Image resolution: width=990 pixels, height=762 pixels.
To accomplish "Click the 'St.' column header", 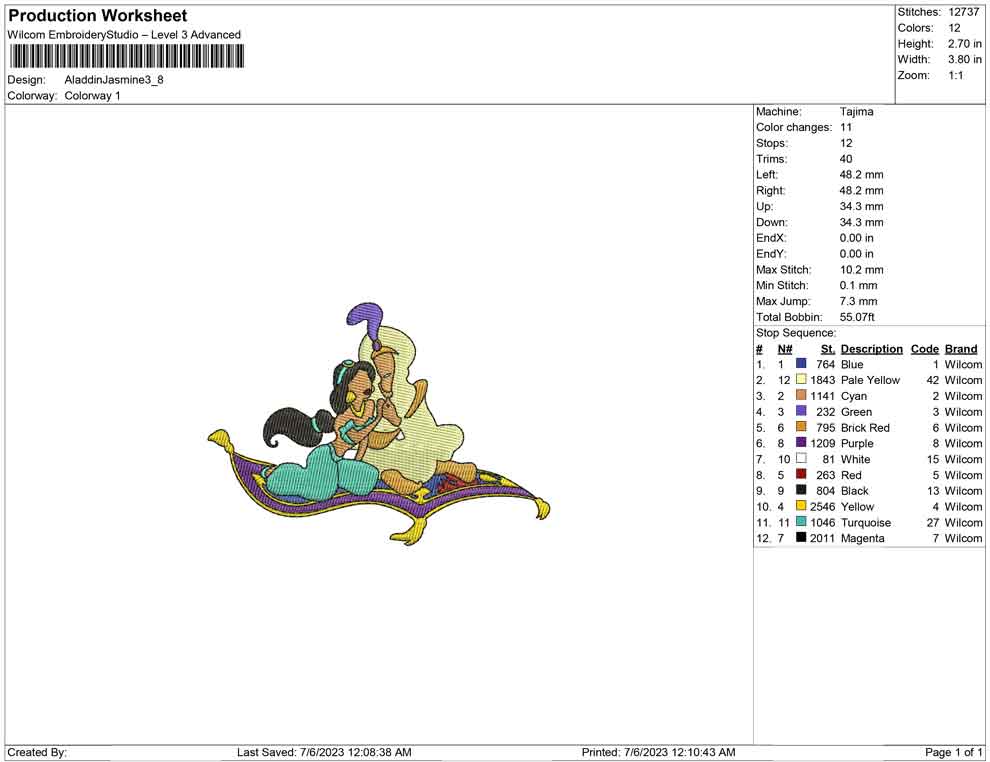I will tap(828, 349).
